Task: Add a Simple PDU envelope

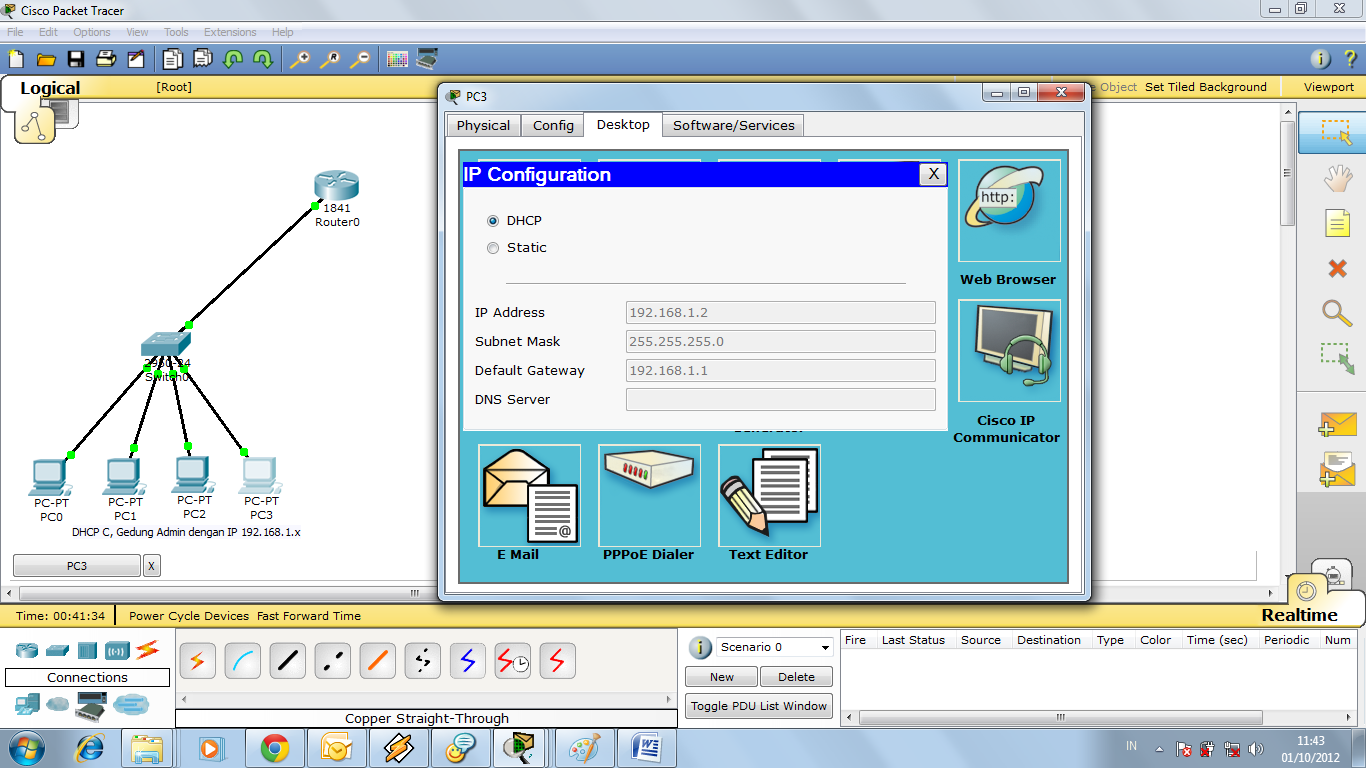Action: pyautogui.click(x=1337, y=424)
